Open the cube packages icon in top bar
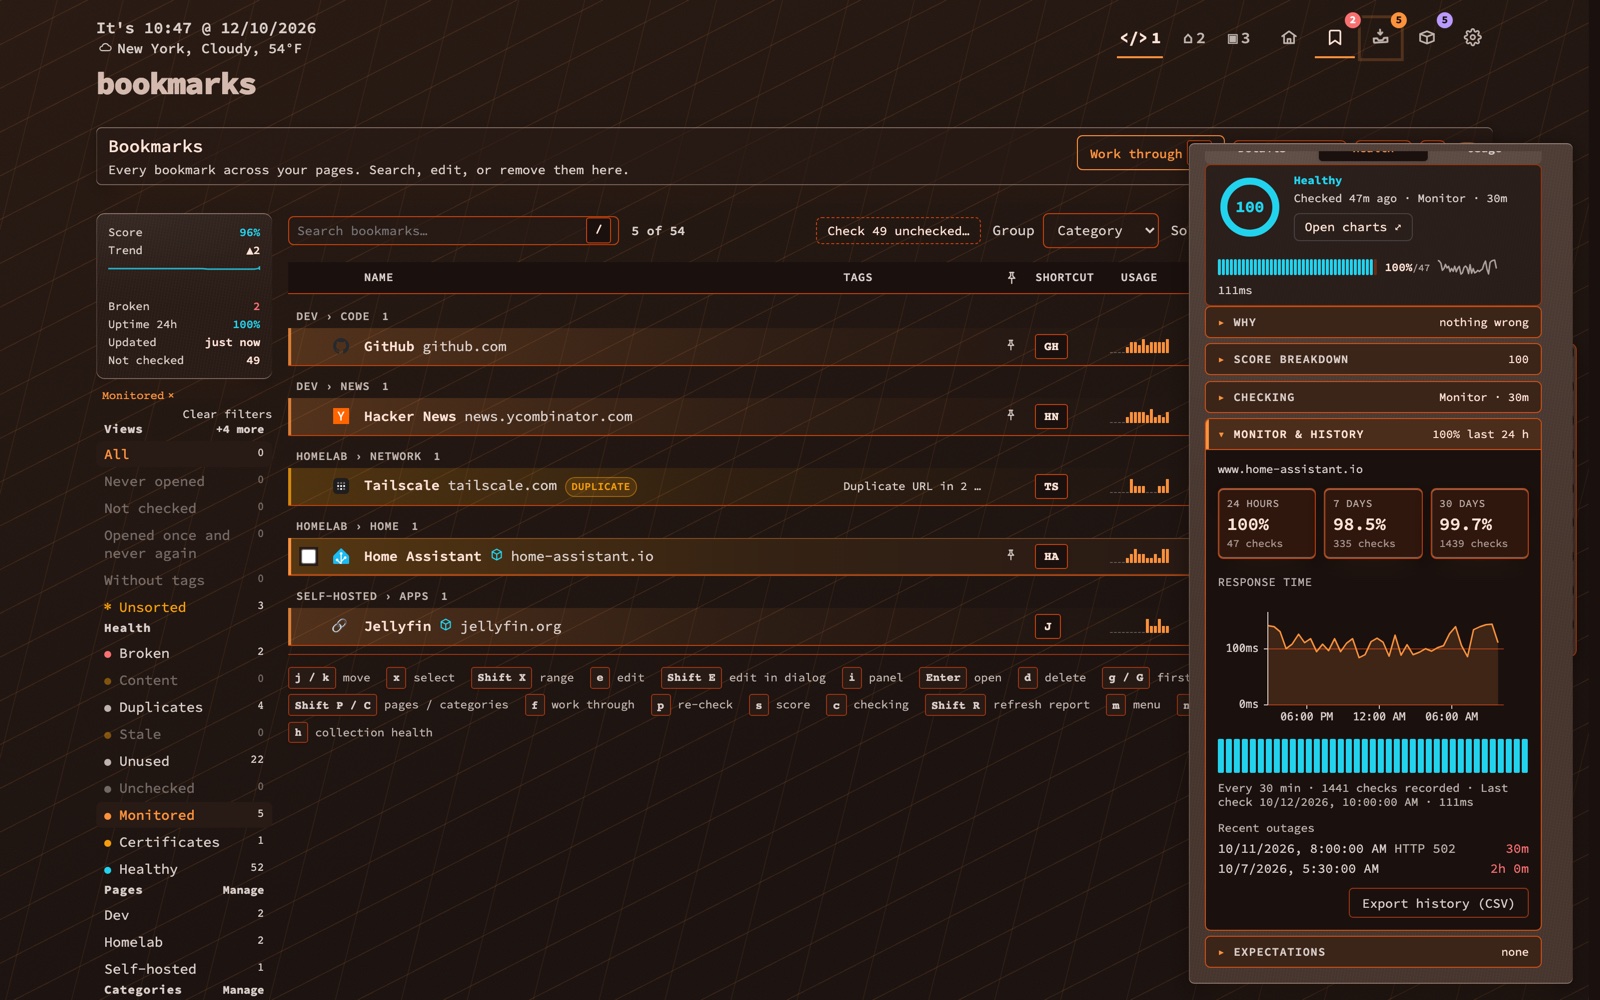Image resolution: width=1600 pixels, height=1000 pixels. (1427, 38)
